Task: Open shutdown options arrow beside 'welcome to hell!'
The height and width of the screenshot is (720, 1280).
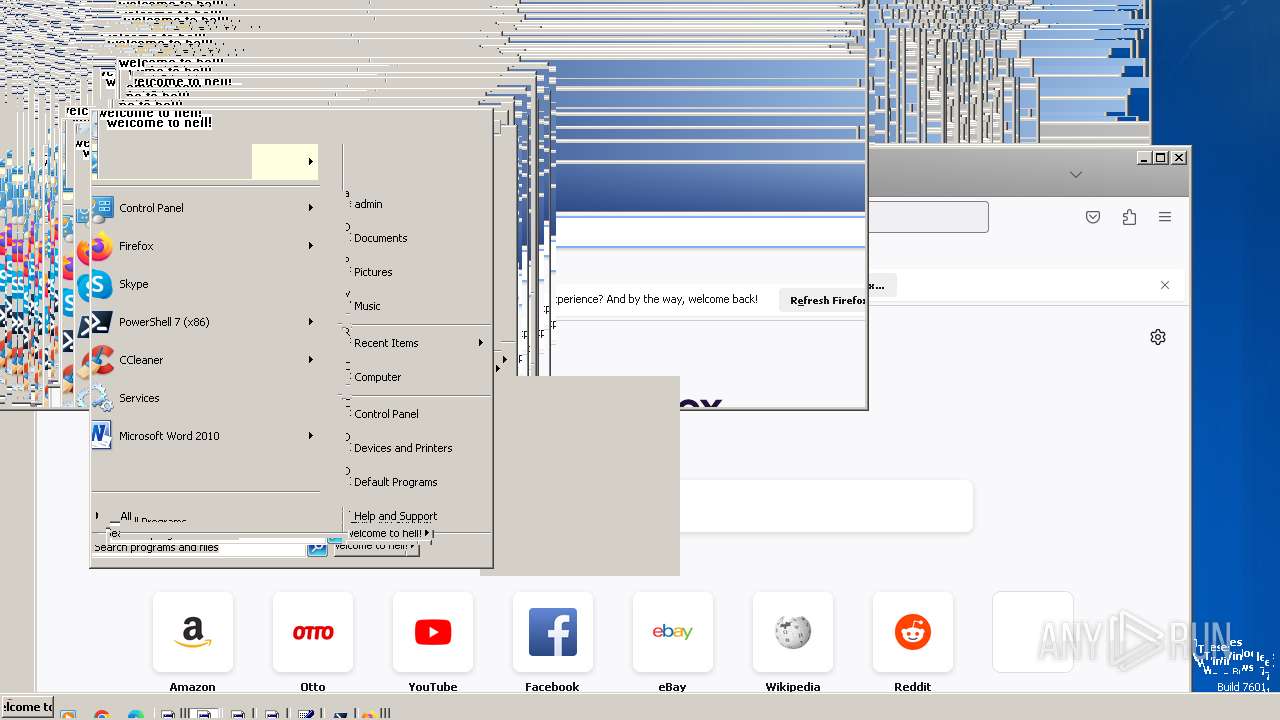Action: click(x=427, y=533)
